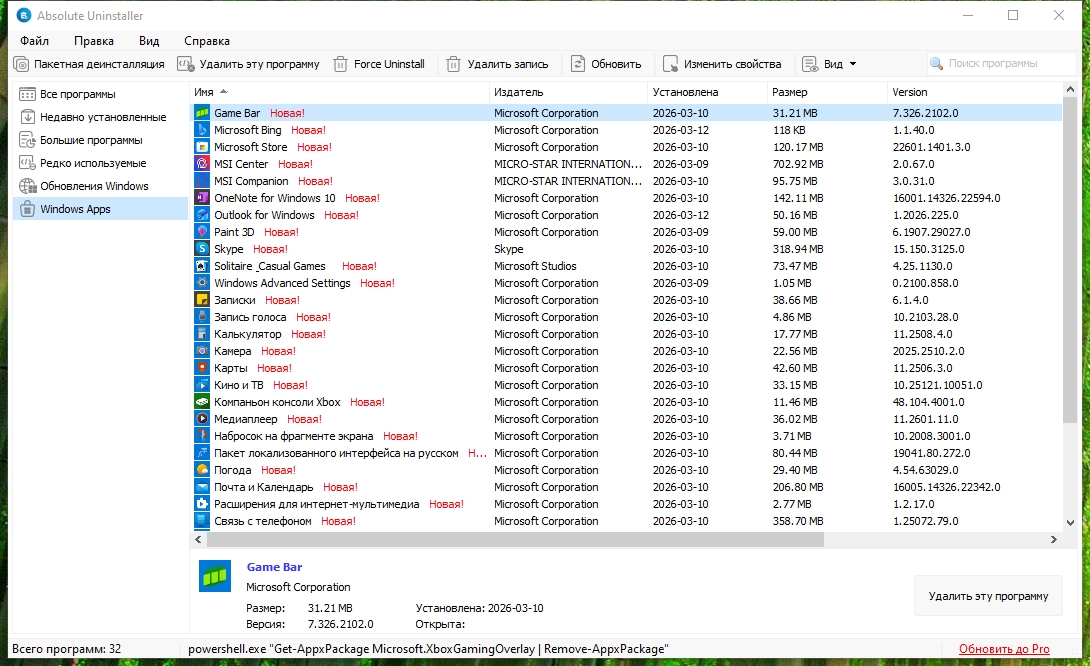Click the OneNote for Windows 10 icon

[202, 198]
